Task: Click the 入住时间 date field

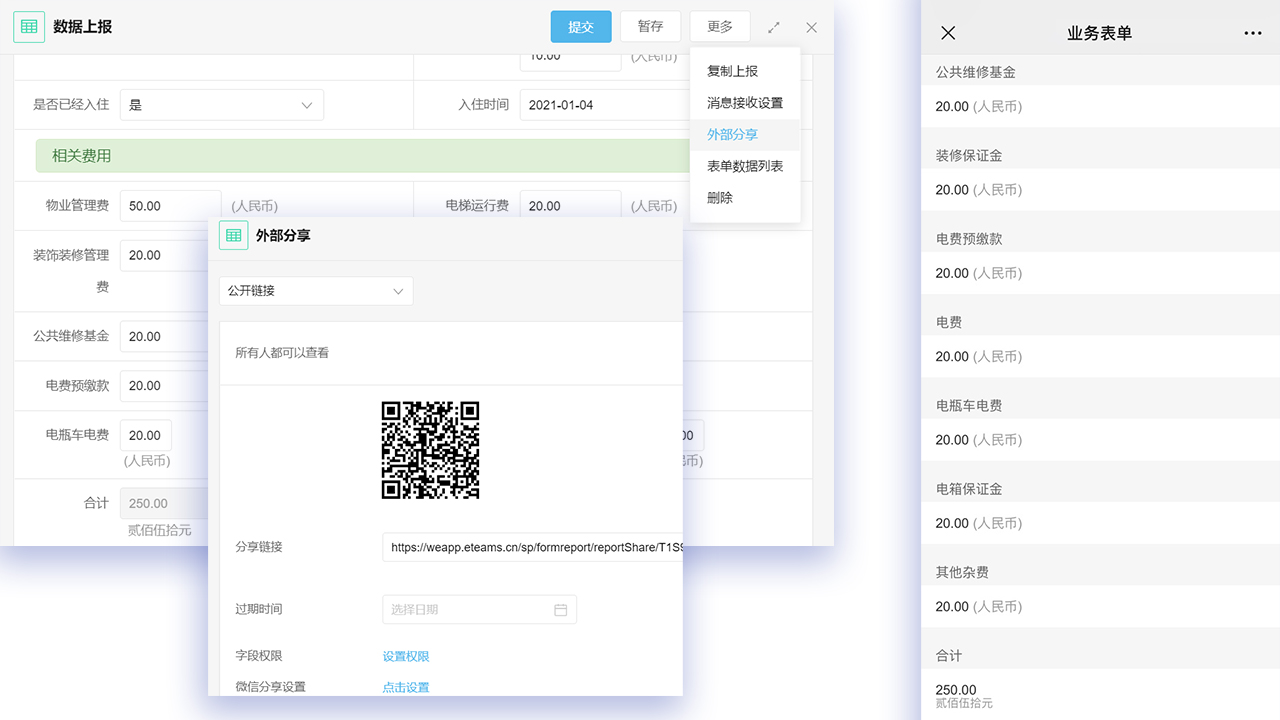Action: click(604, 105)
